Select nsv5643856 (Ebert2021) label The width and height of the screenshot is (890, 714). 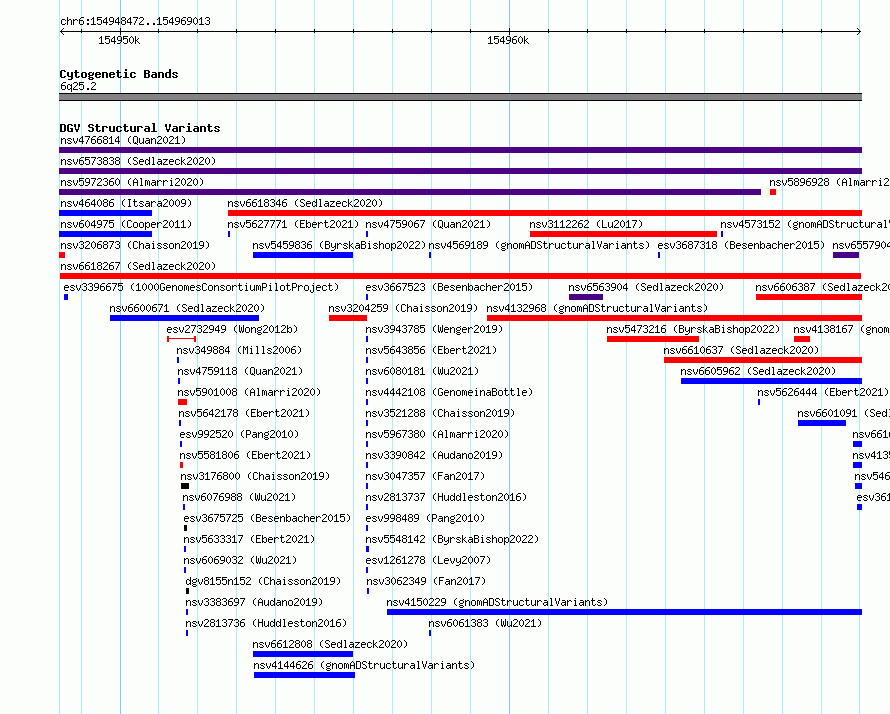point(431,350)
